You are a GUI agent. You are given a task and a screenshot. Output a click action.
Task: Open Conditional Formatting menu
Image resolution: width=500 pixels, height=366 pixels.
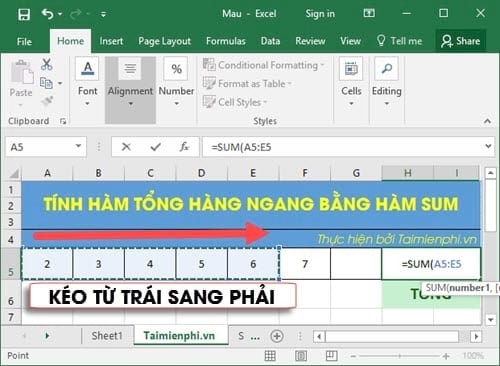click(263, 65)
